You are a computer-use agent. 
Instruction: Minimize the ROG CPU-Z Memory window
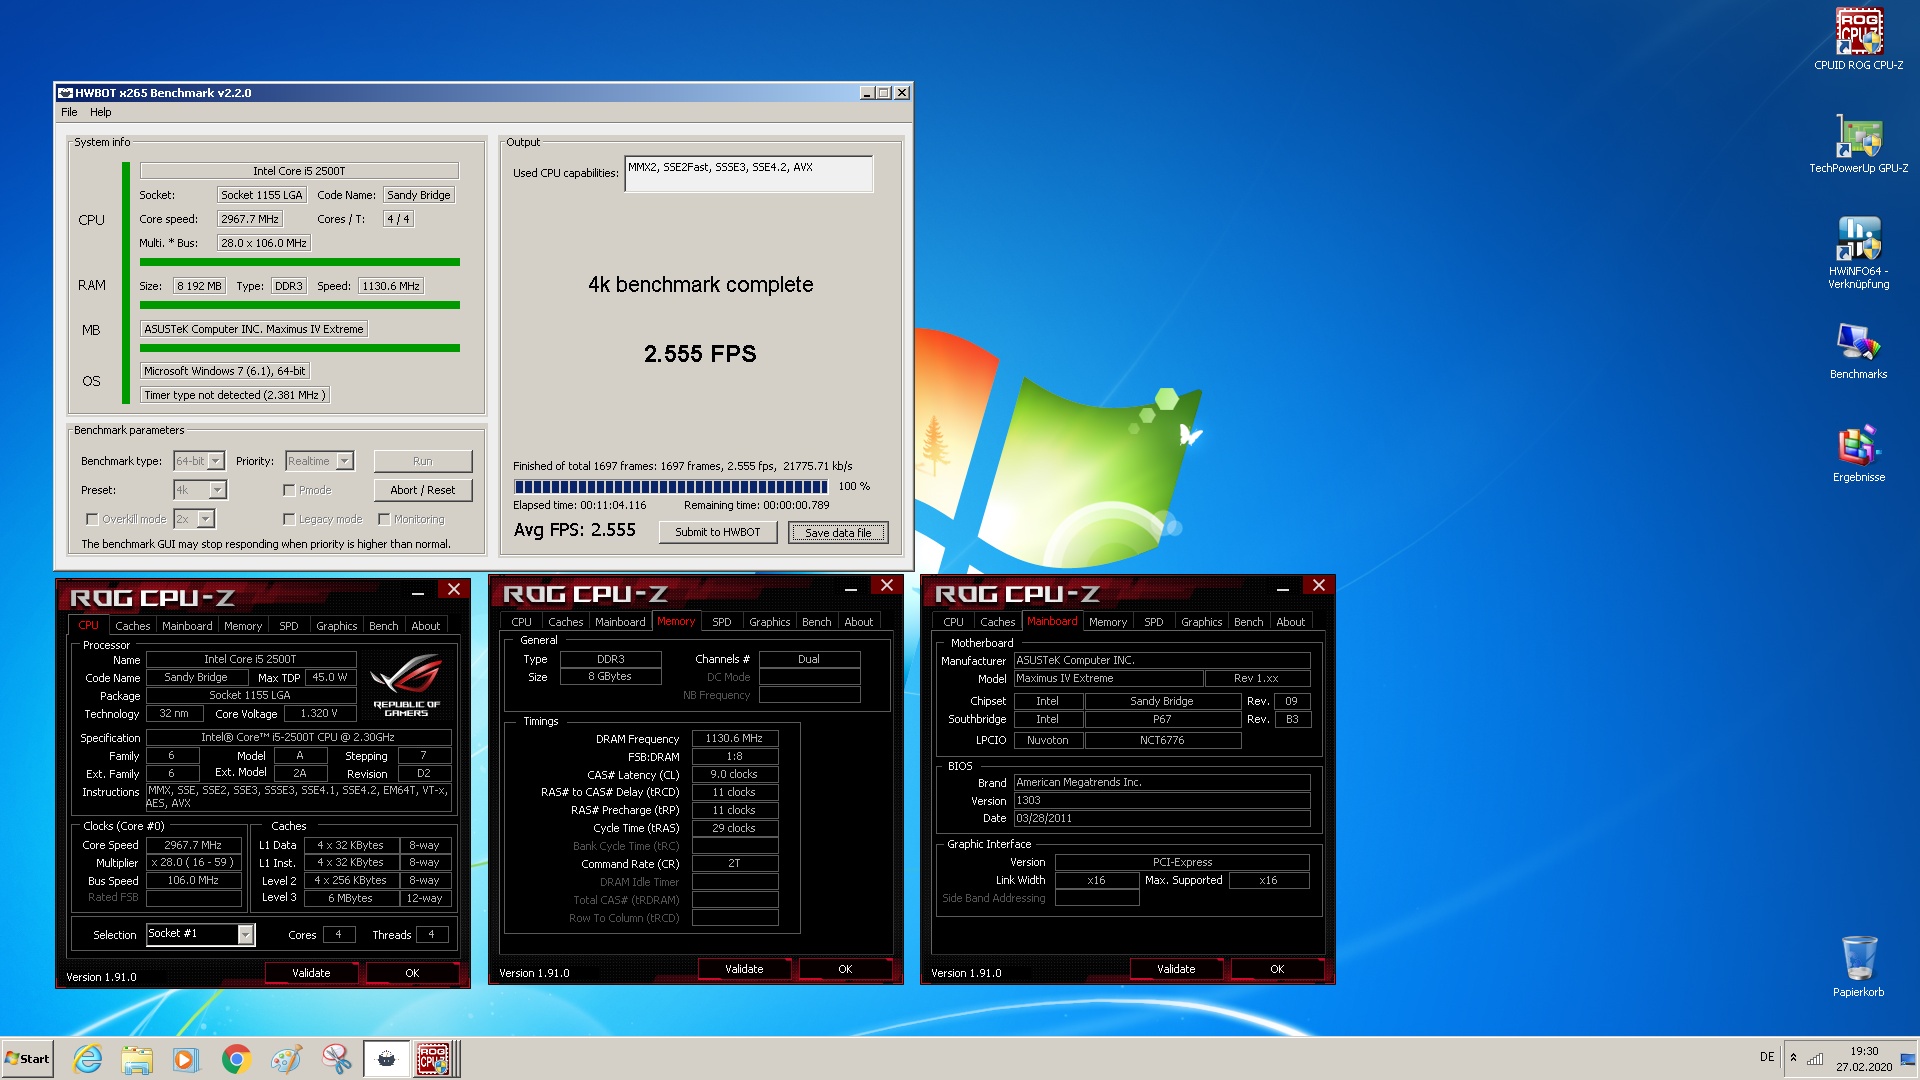850,589
